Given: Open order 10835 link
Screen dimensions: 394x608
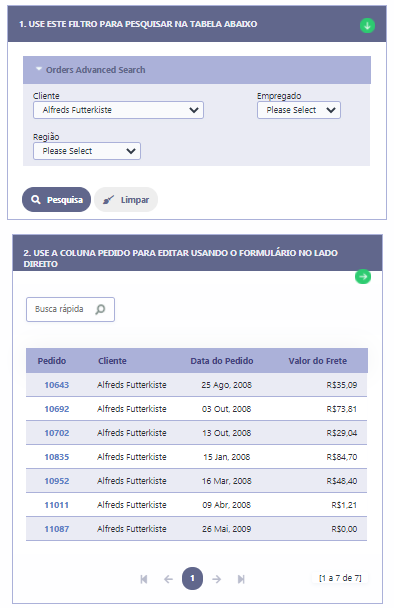Looking at the screenshot, I should click(x=57, y=457).
